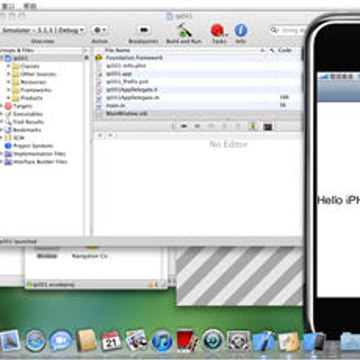Select Find Results in the sidebar
The height and width of the screenshot is (360, 360).
[24, 122]
